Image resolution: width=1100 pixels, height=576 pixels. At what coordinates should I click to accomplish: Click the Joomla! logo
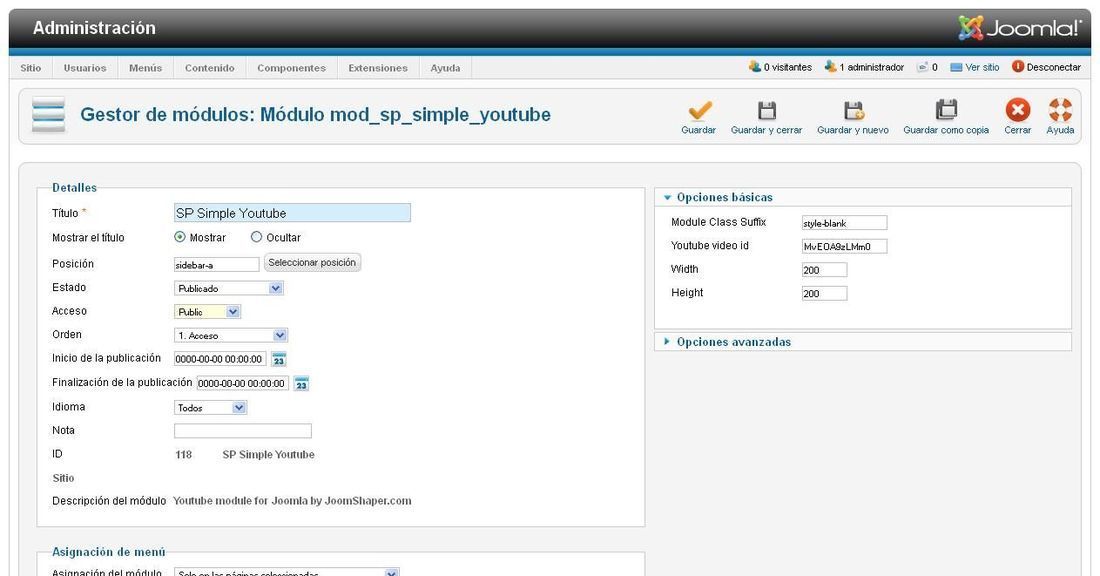coord(1020,28)
